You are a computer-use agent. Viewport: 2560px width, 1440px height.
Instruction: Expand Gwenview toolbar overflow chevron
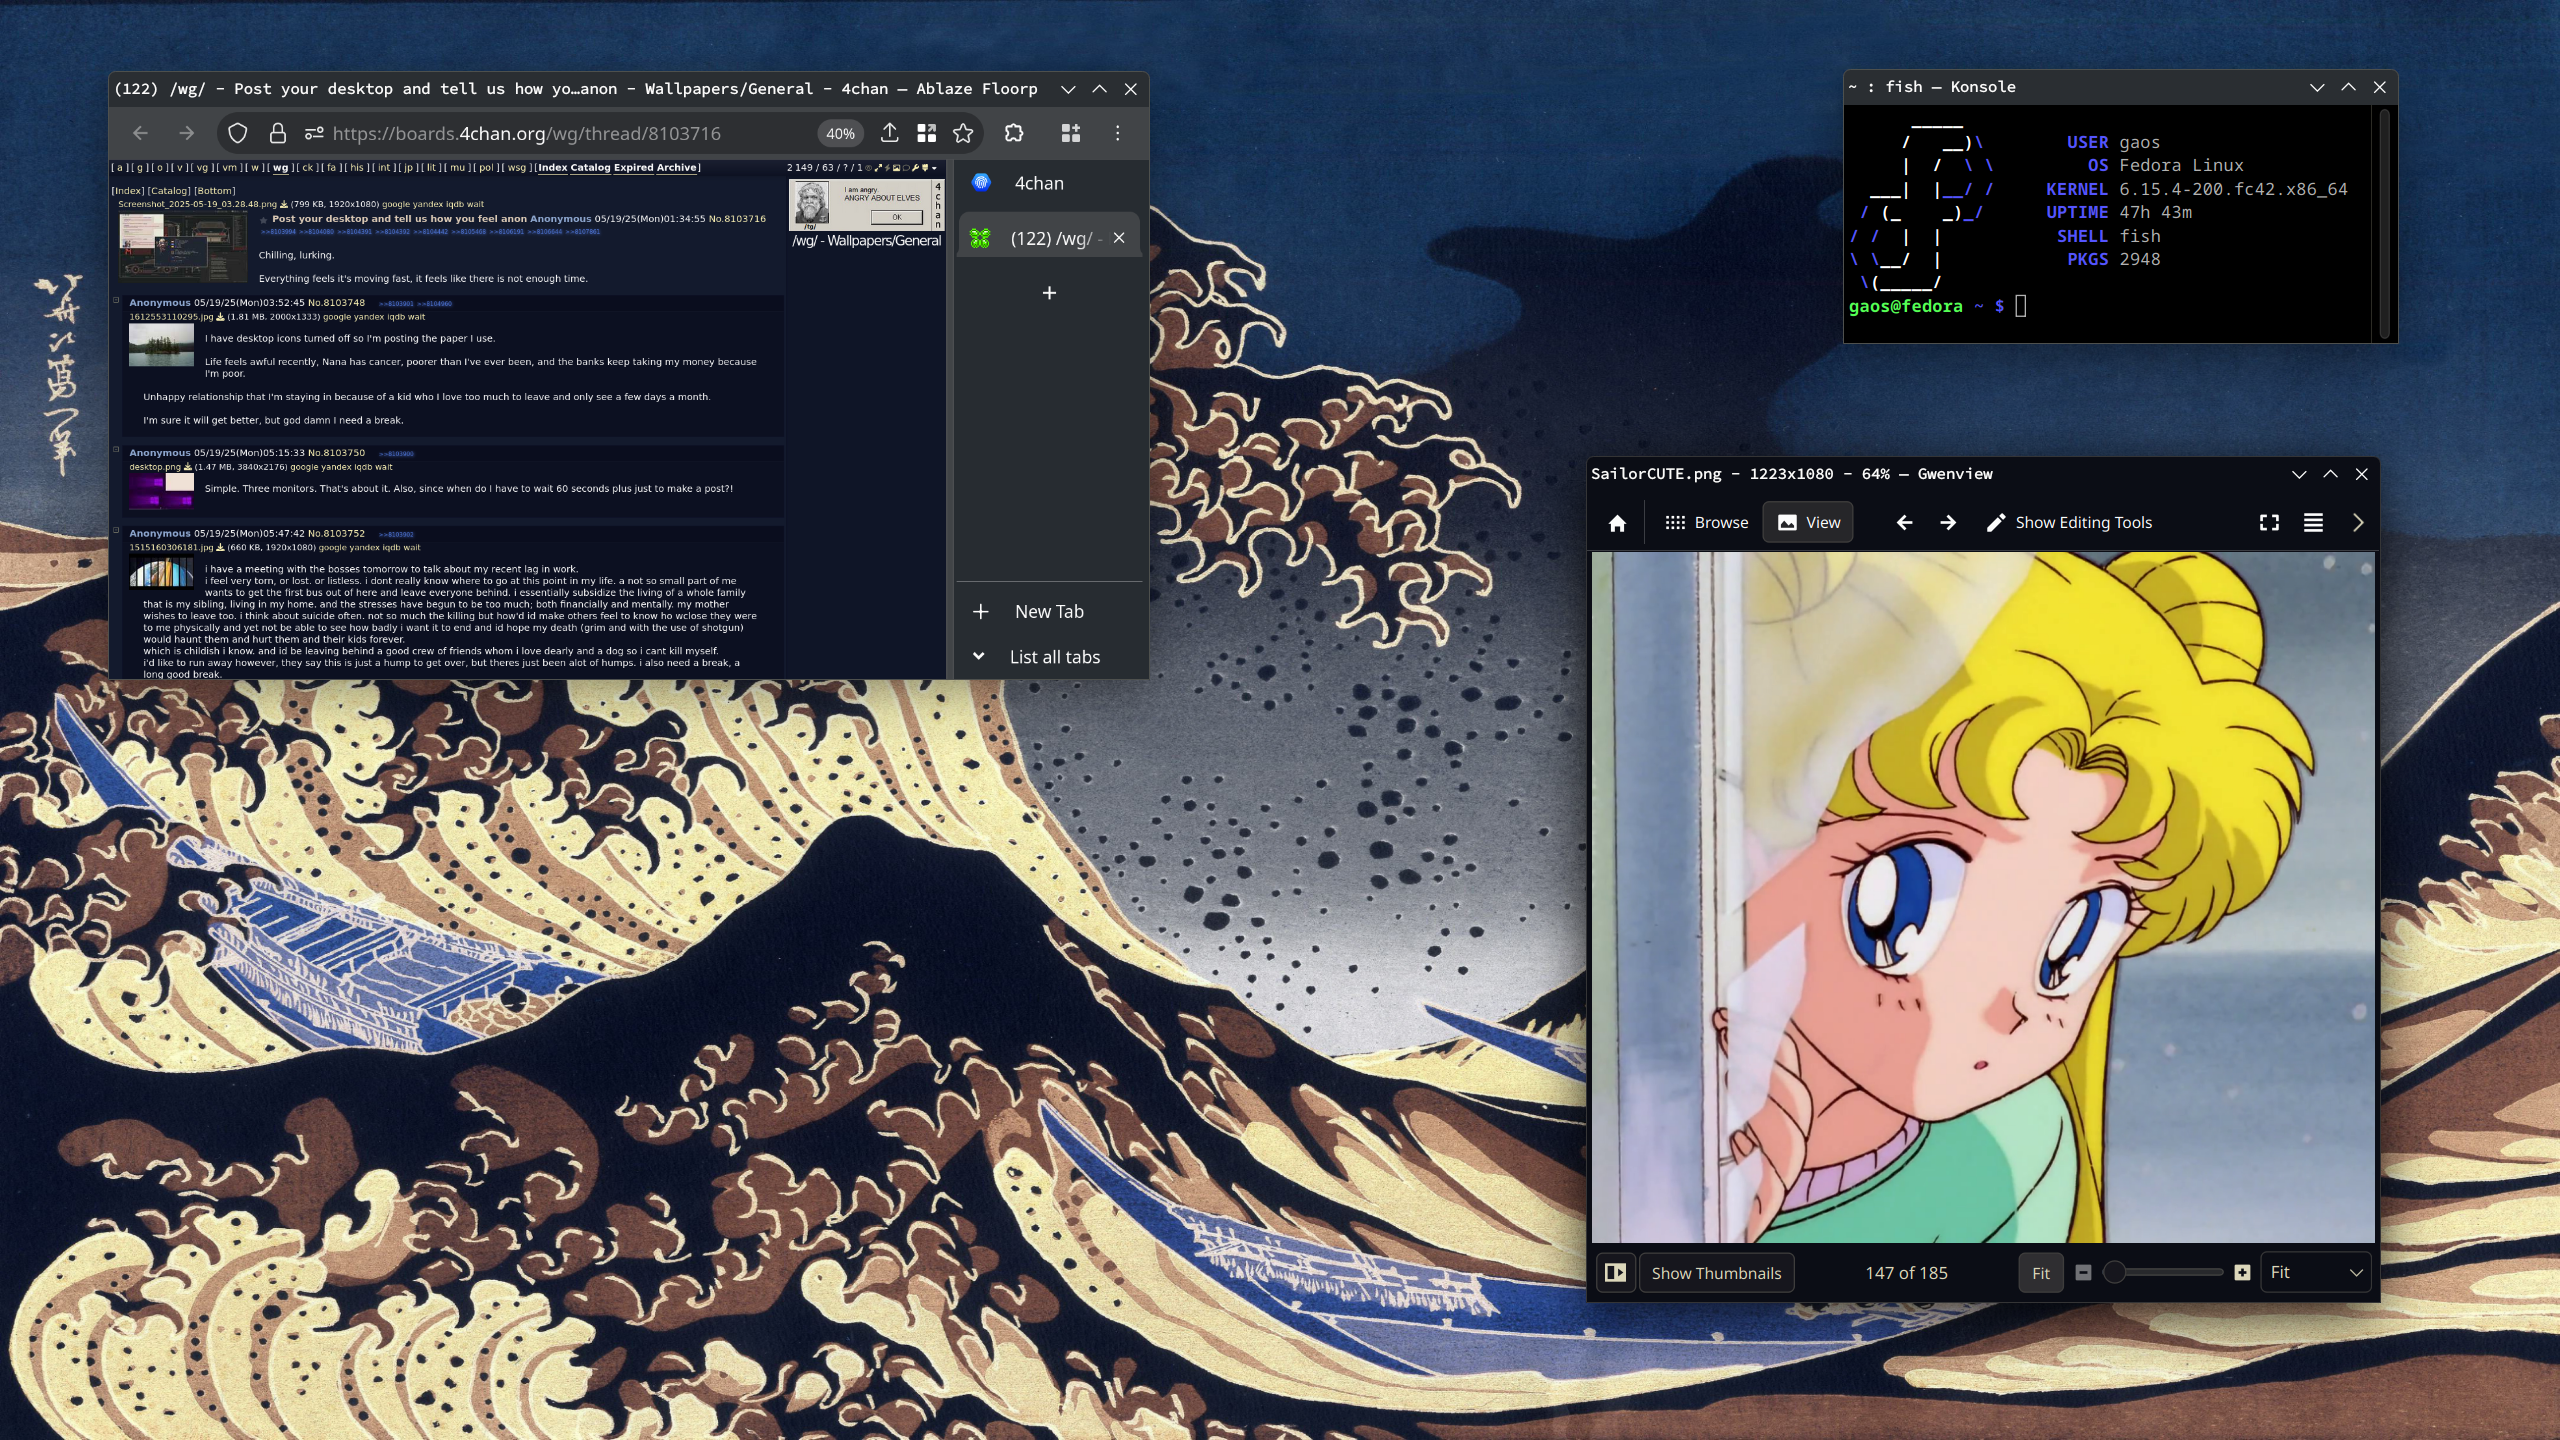tap(2358, 523)
